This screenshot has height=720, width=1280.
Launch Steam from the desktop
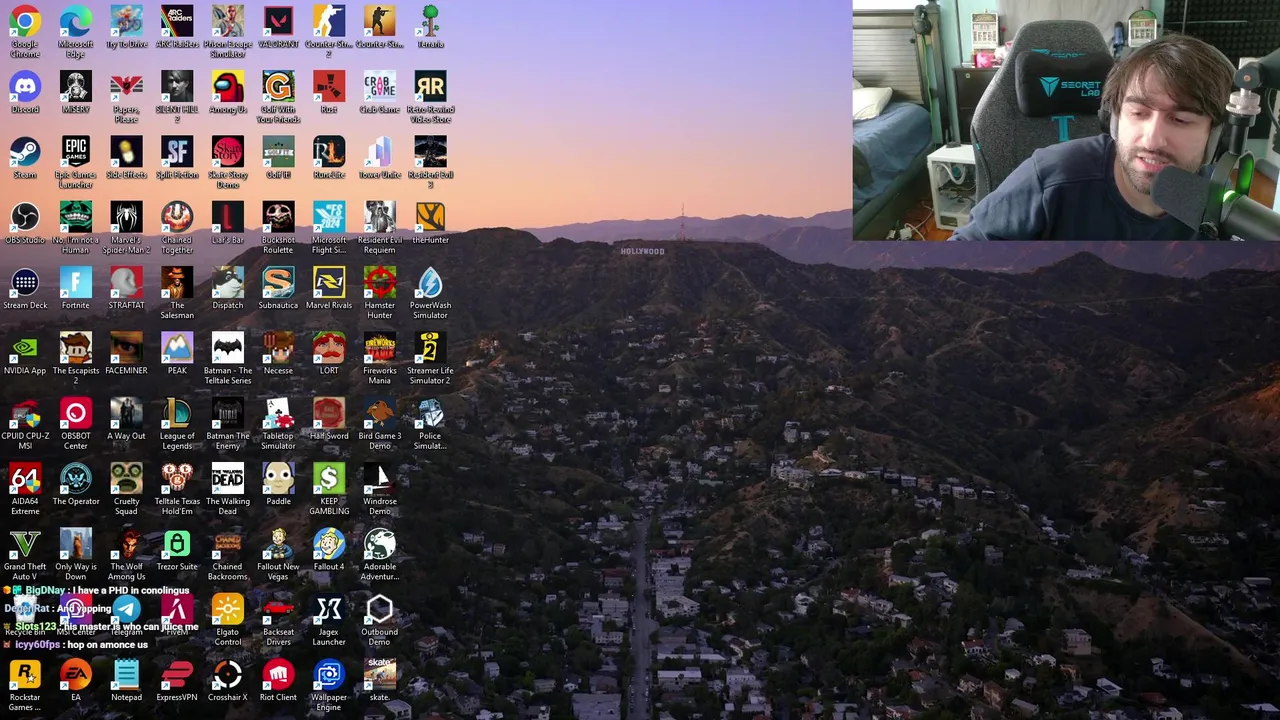click(25, 152)
